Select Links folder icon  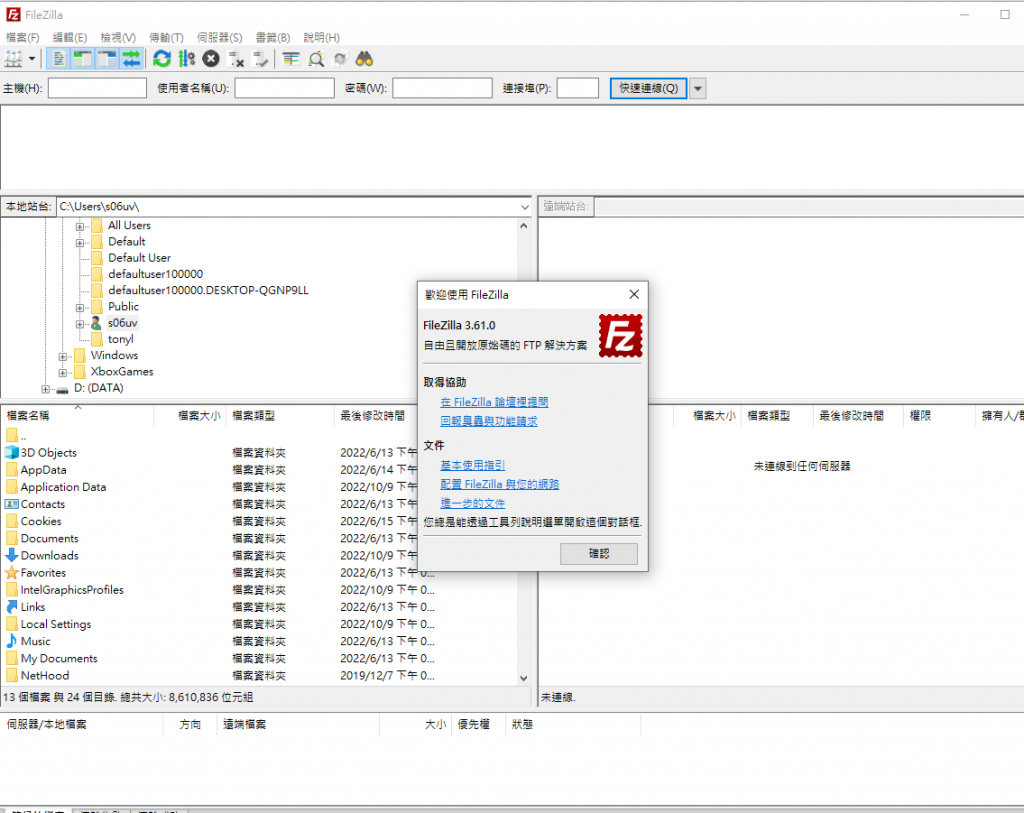pos(12,607)
